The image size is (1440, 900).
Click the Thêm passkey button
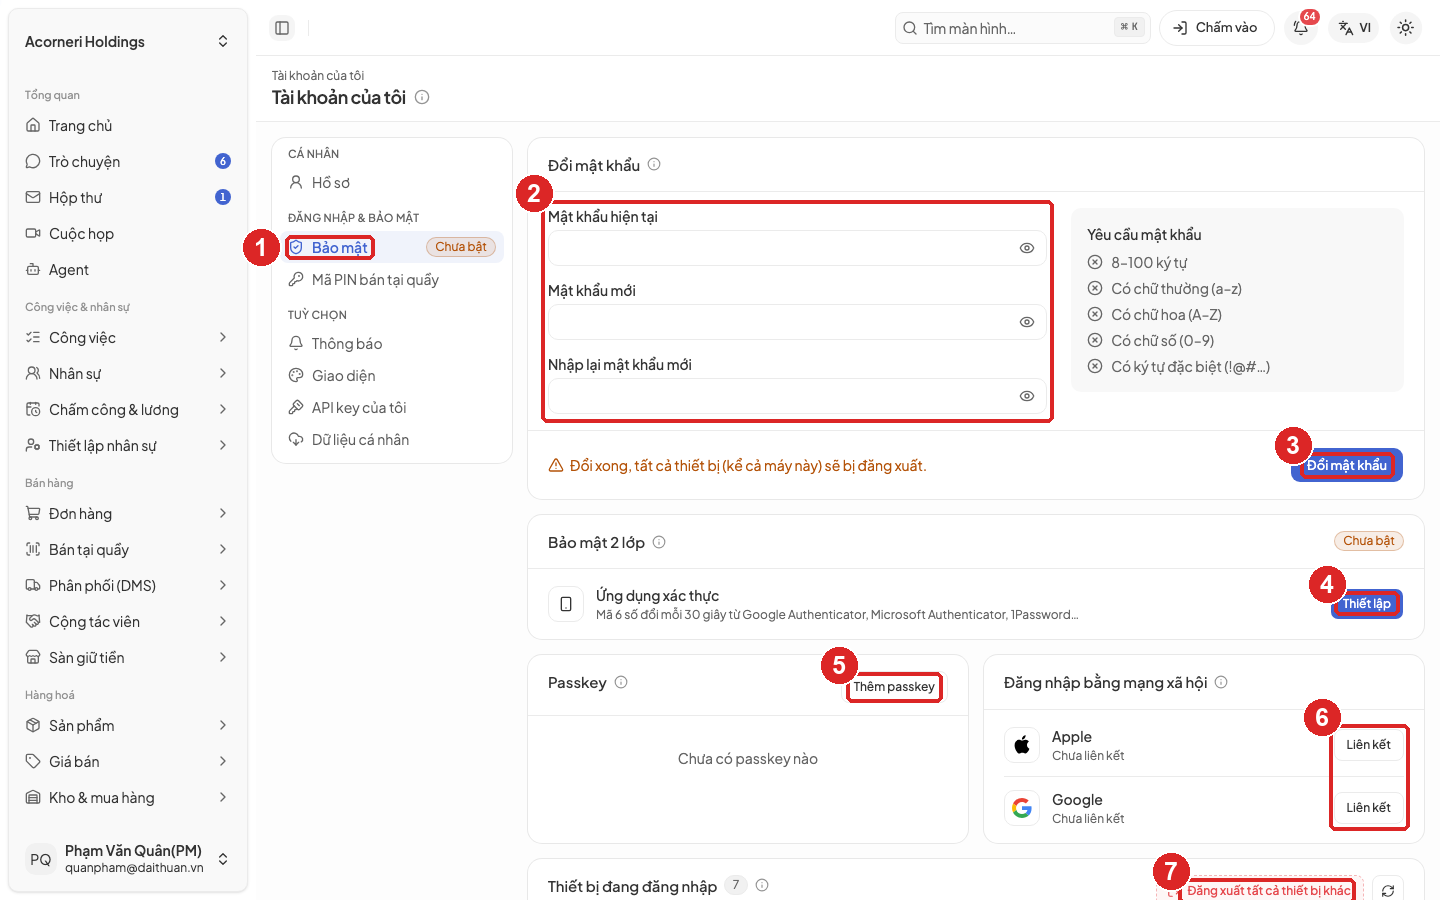click(x=894, y=687)
